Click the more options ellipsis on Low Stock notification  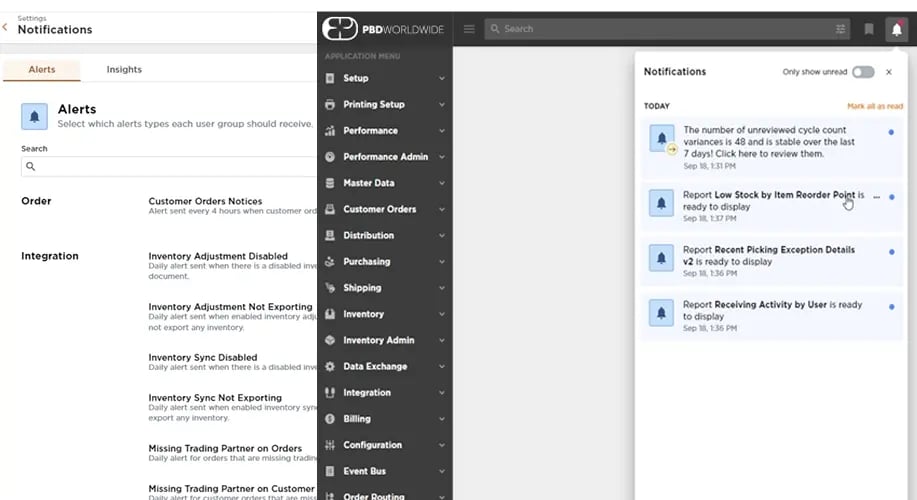click(877, 197)
